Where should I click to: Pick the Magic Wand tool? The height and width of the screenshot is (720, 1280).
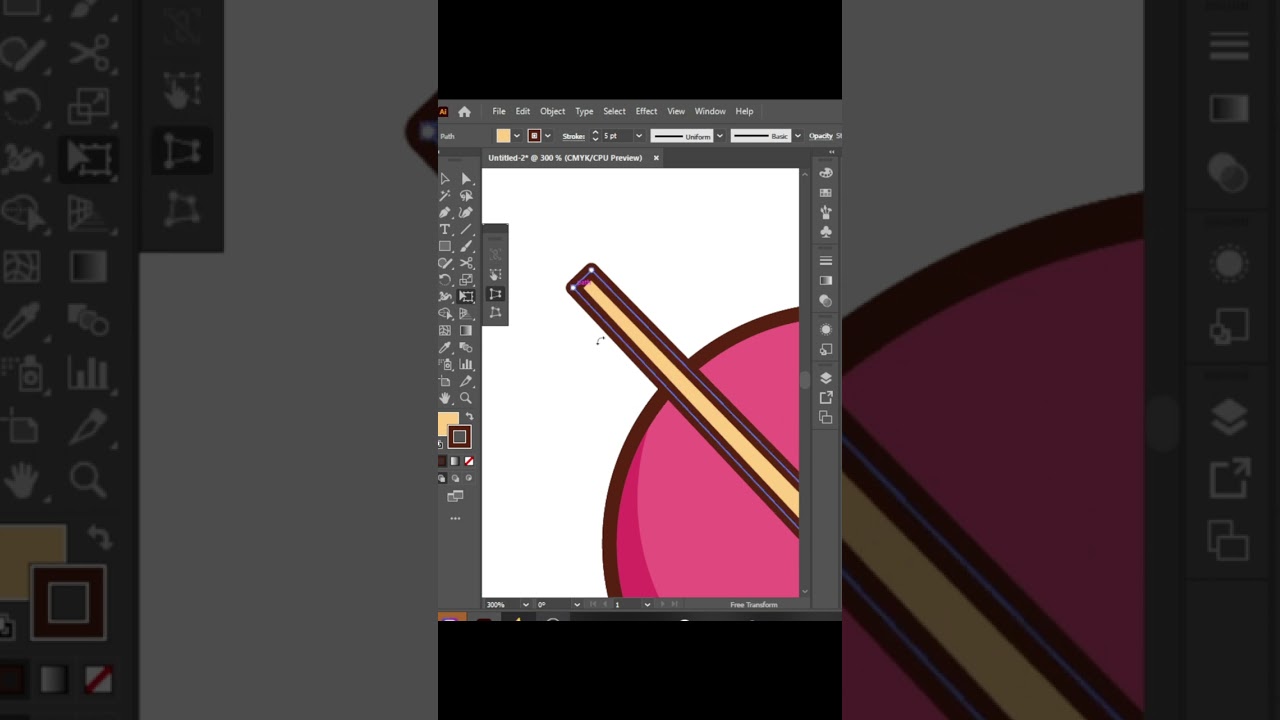pyautogui.click(x=445, y=196)
